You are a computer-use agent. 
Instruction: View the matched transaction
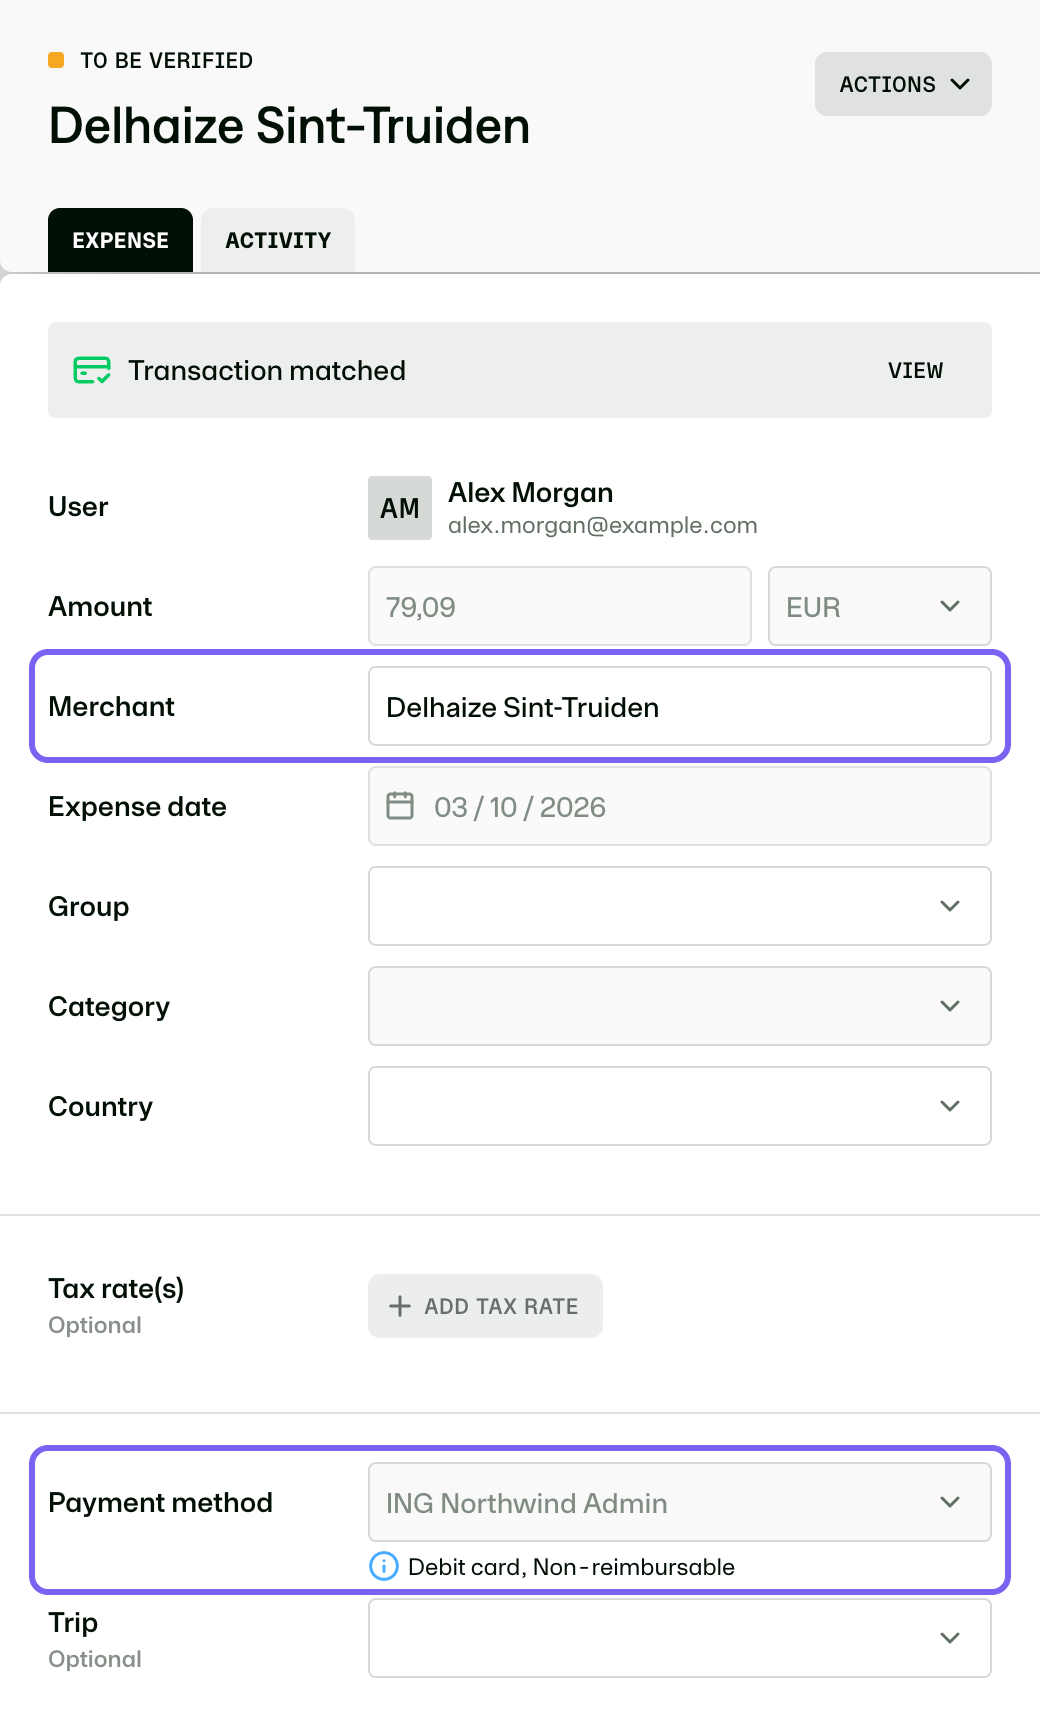[915, 370]
